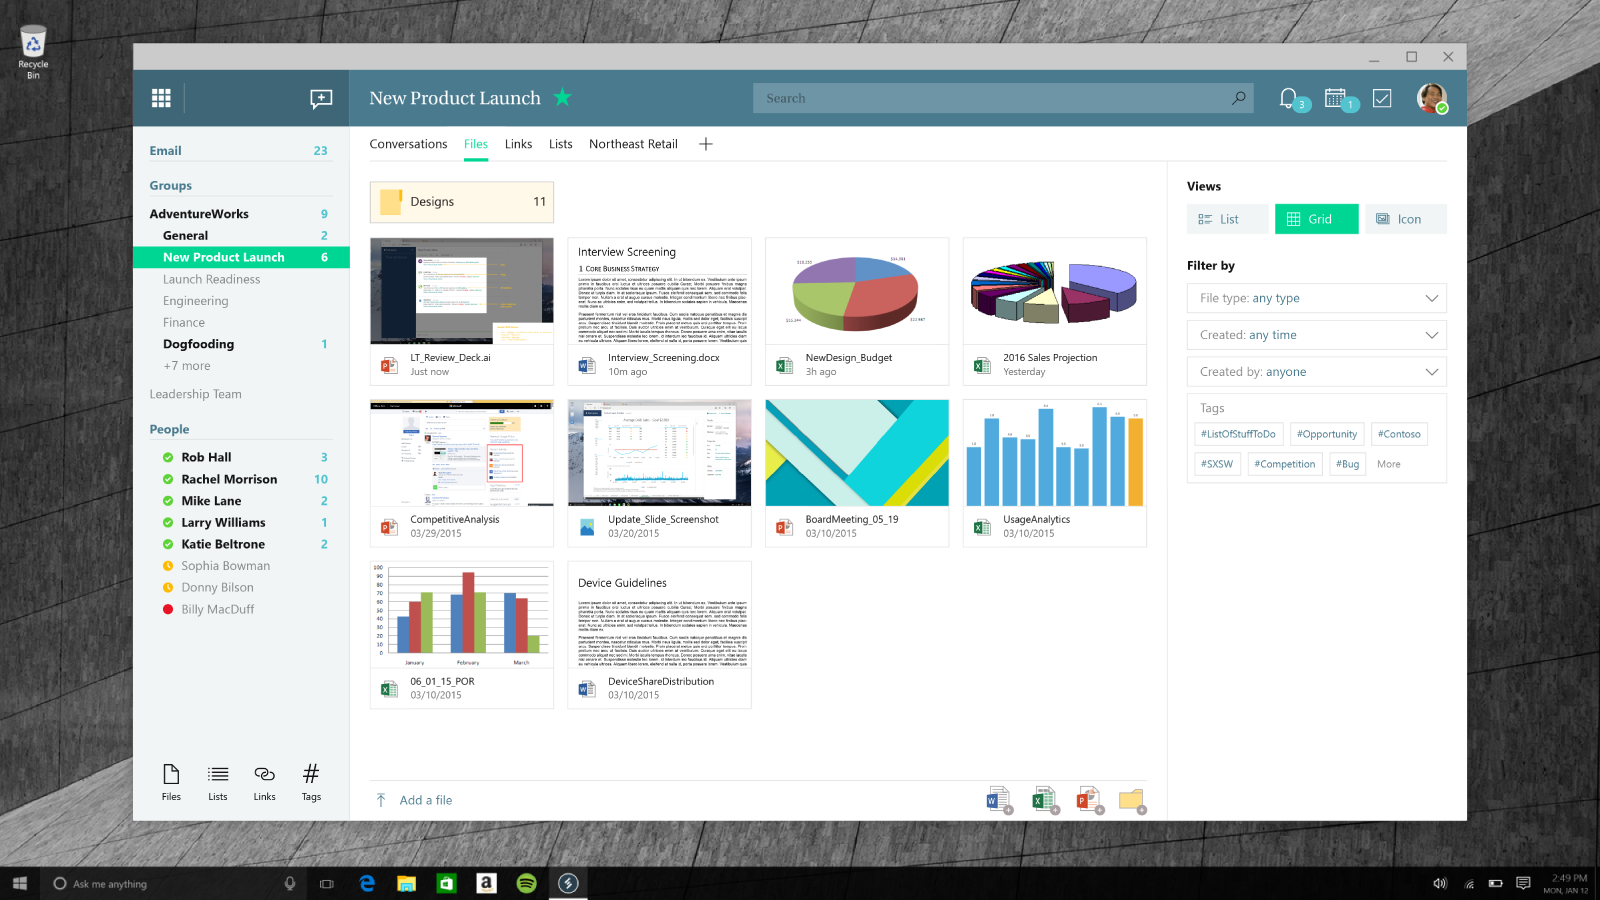Switch to the Conversations tab
The image size is (1600, 900).
coord(408,144)
